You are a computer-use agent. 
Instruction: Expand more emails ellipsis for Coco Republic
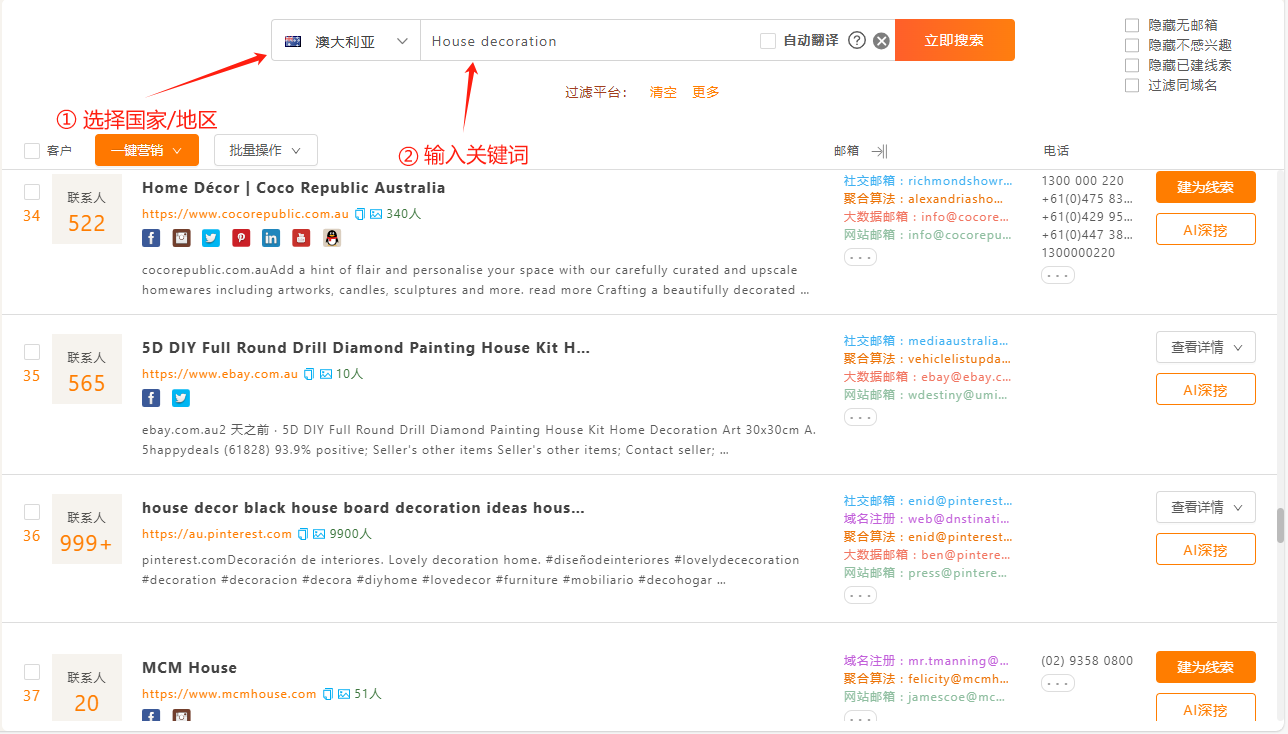pos(860,257)
